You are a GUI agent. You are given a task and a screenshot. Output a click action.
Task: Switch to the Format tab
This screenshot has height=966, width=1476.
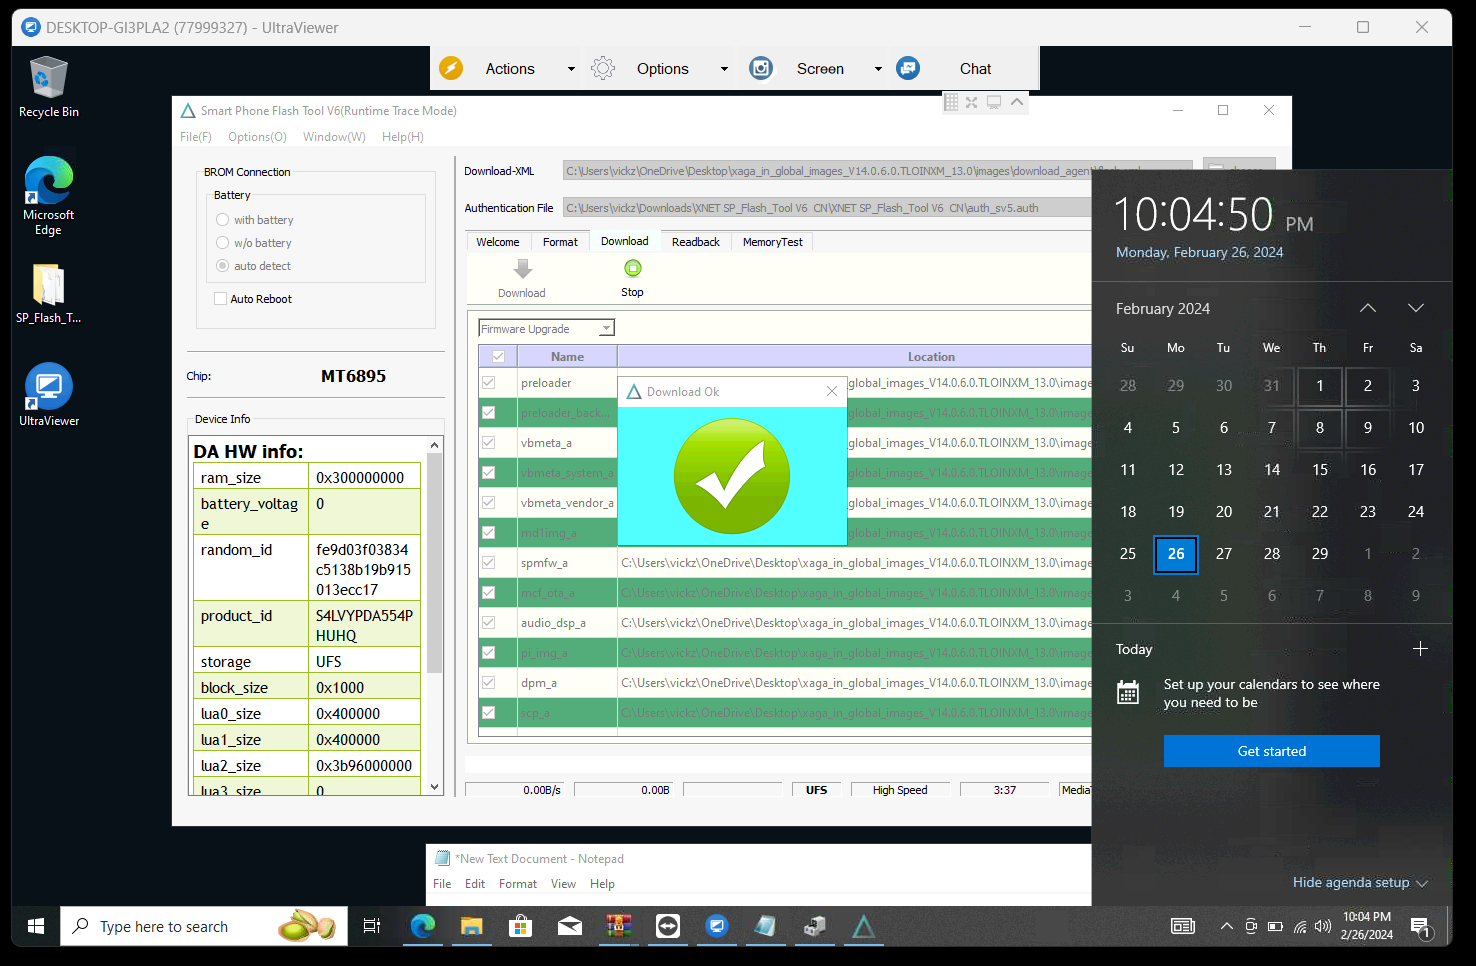click(x=560, y=242)
